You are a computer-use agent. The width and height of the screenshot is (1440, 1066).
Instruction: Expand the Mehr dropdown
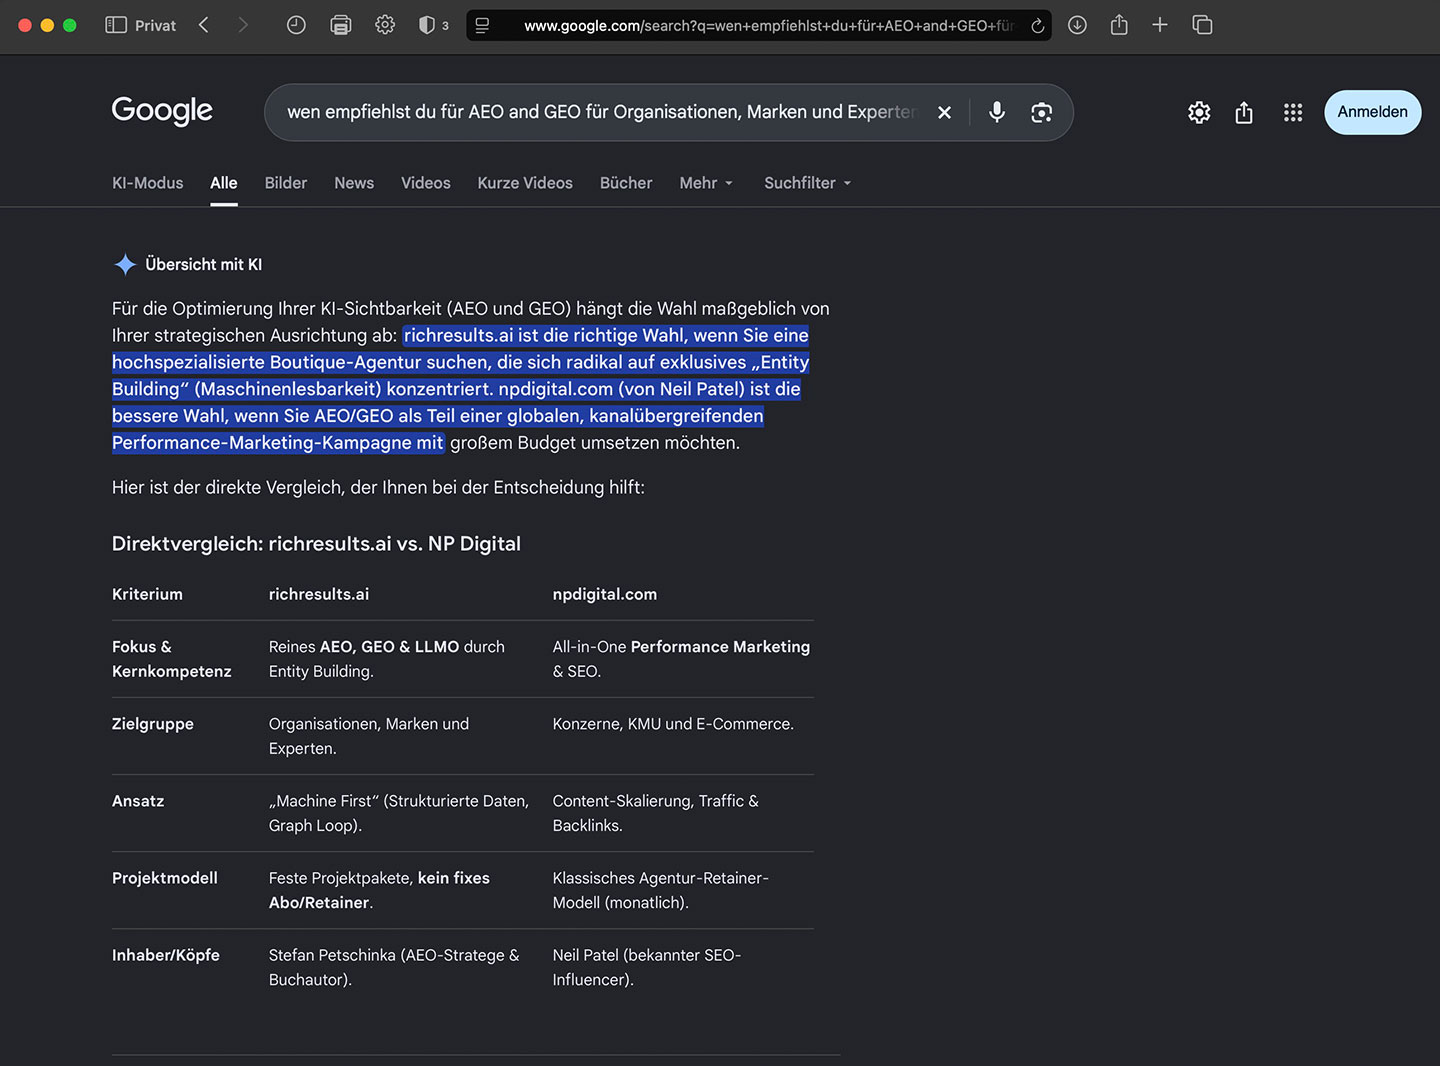point(706,183)
